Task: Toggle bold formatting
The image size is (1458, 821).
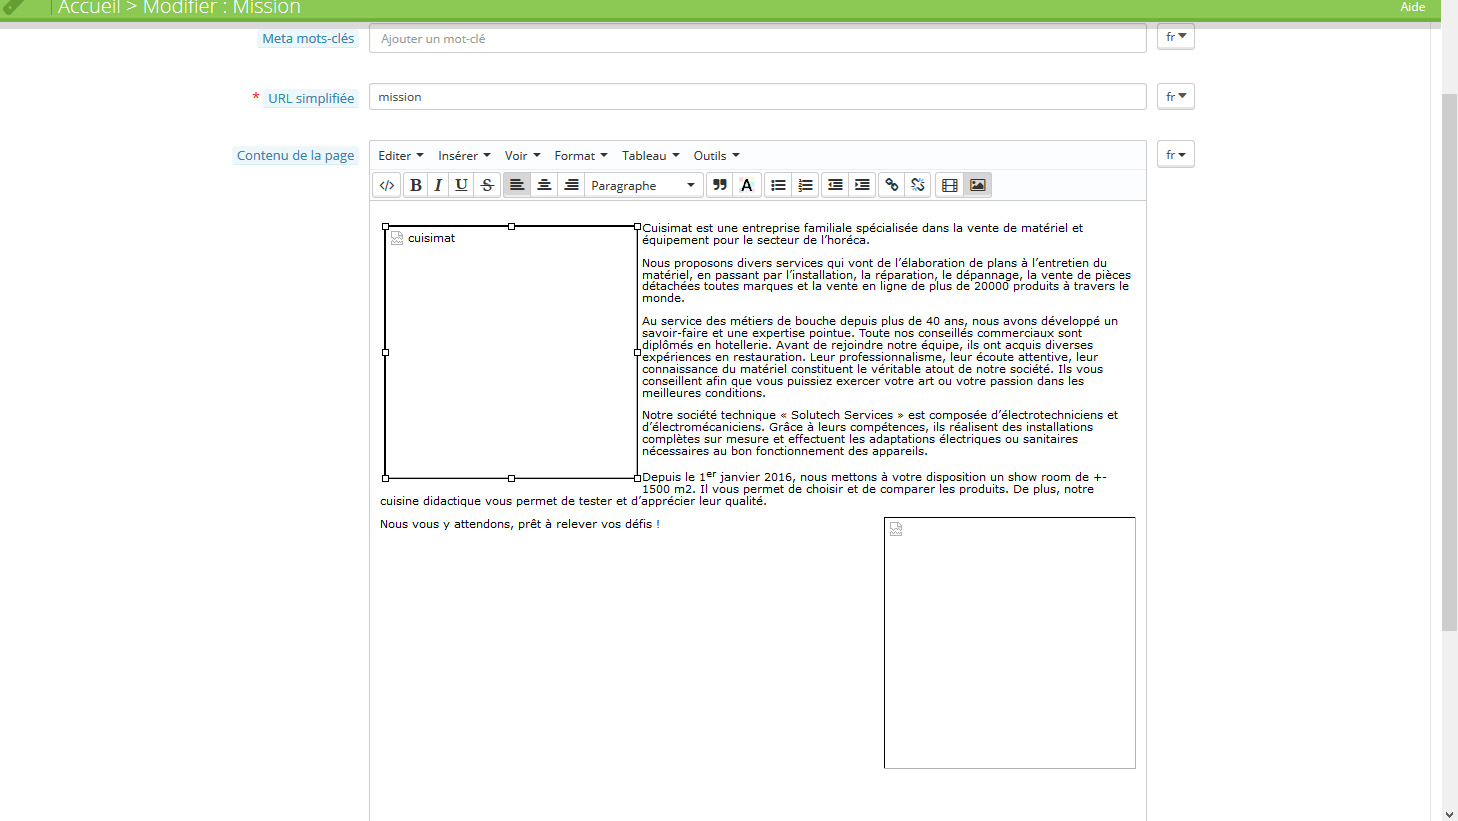Action: point(416,185)
